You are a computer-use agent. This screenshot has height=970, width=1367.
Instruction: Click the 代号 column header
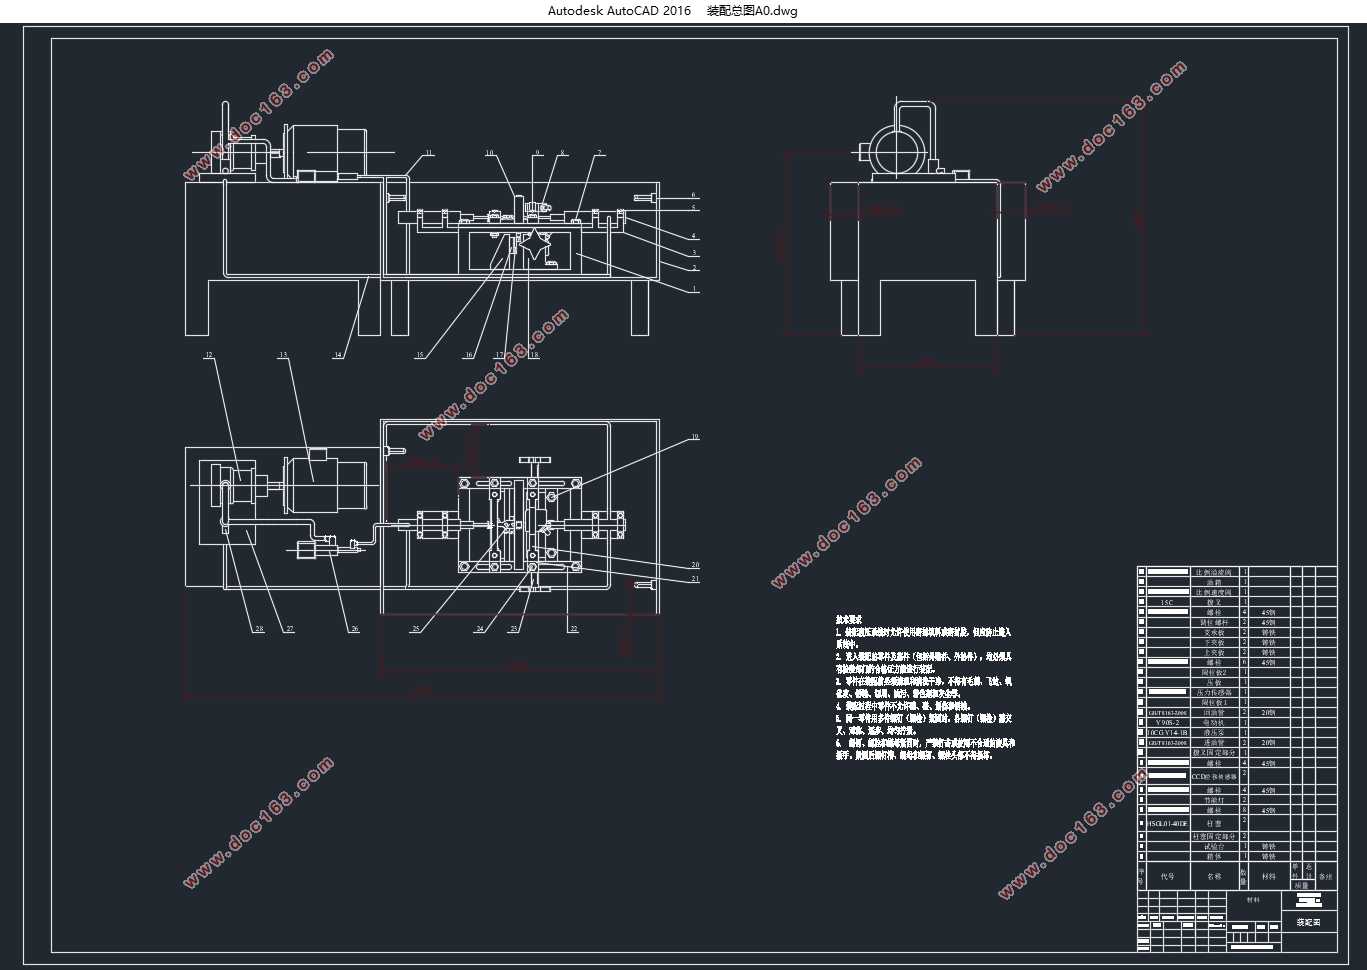1167,876
